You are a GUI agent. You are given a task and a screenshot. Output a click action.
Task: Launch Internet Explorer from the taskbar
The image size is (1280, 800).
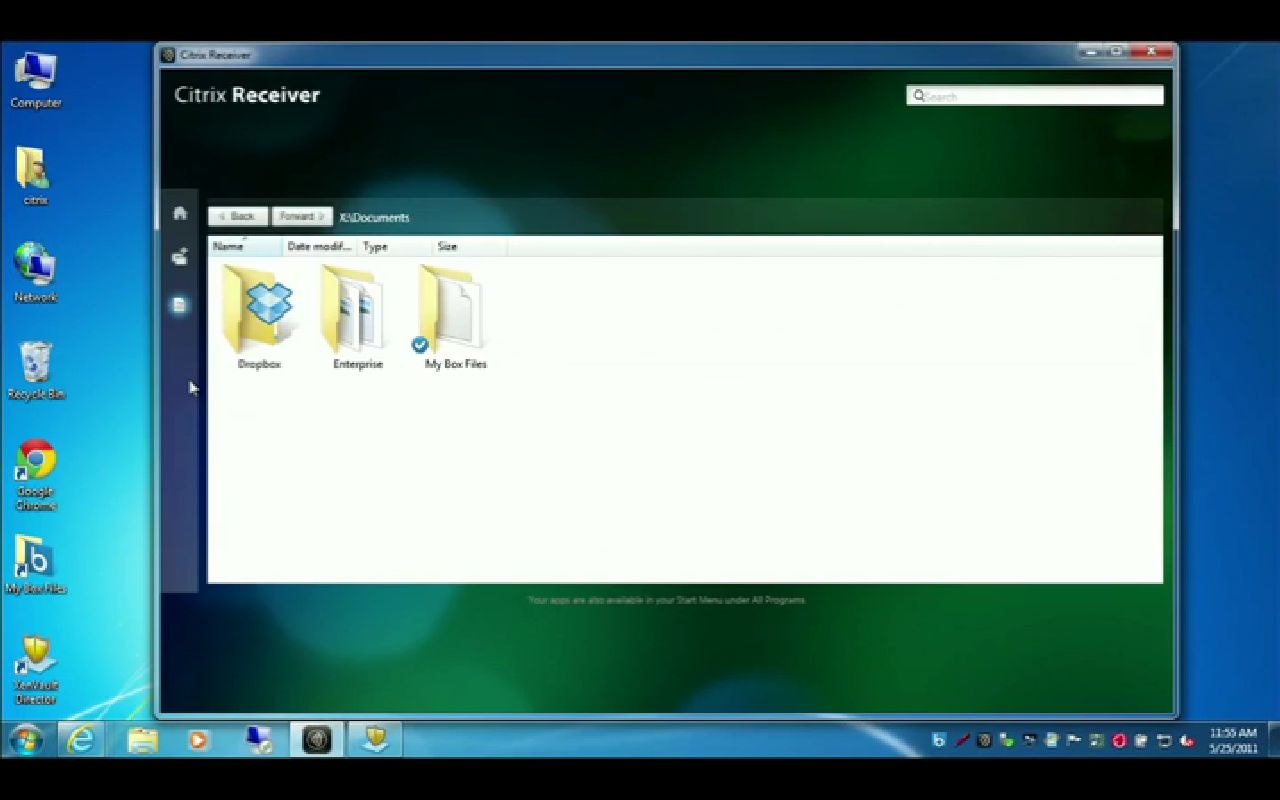(81, 740)
